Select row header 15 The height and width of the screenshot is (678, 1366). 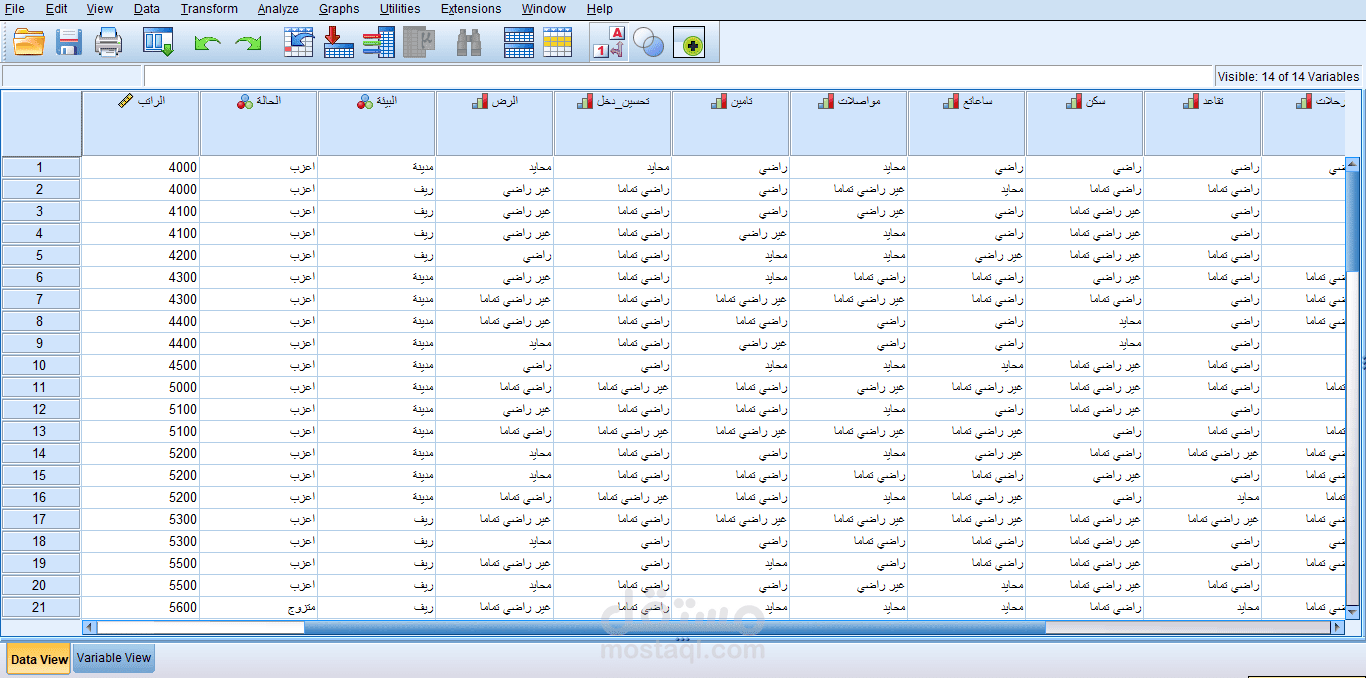tap(40, 475)
